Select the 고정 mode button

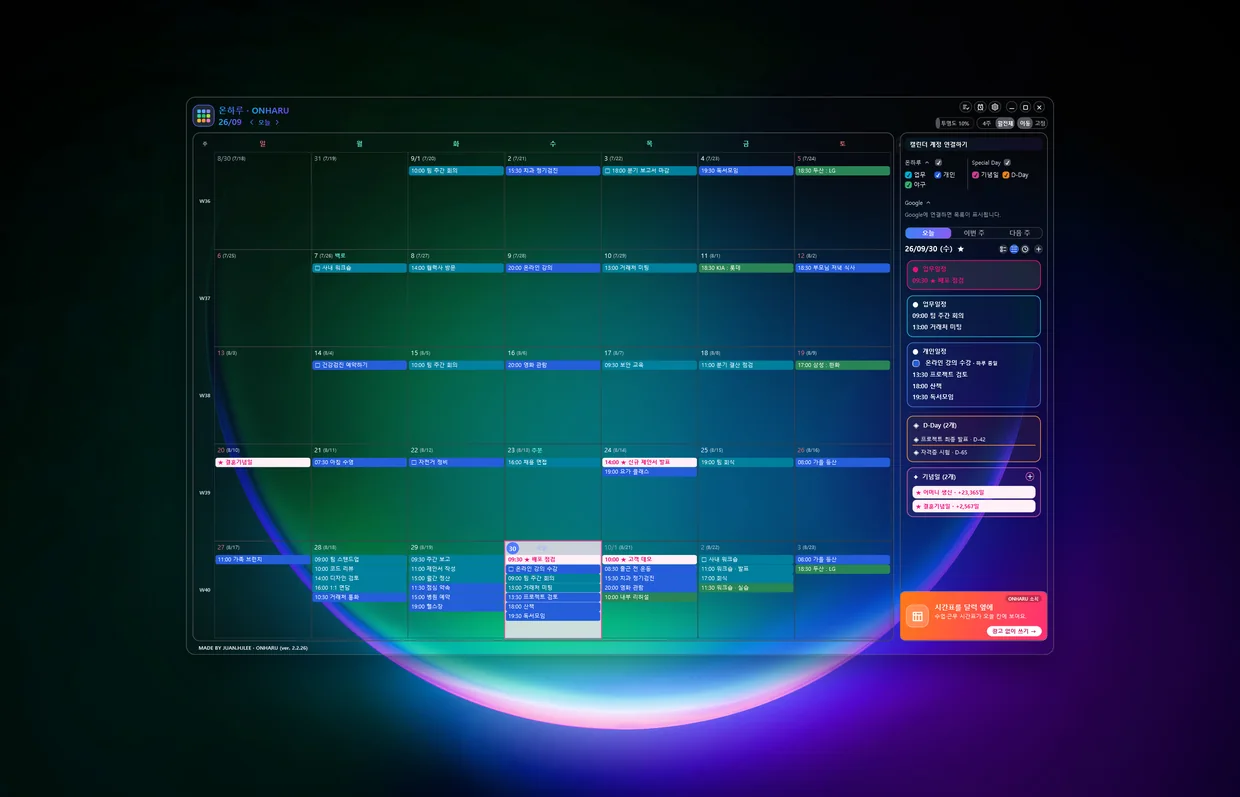1040,123
